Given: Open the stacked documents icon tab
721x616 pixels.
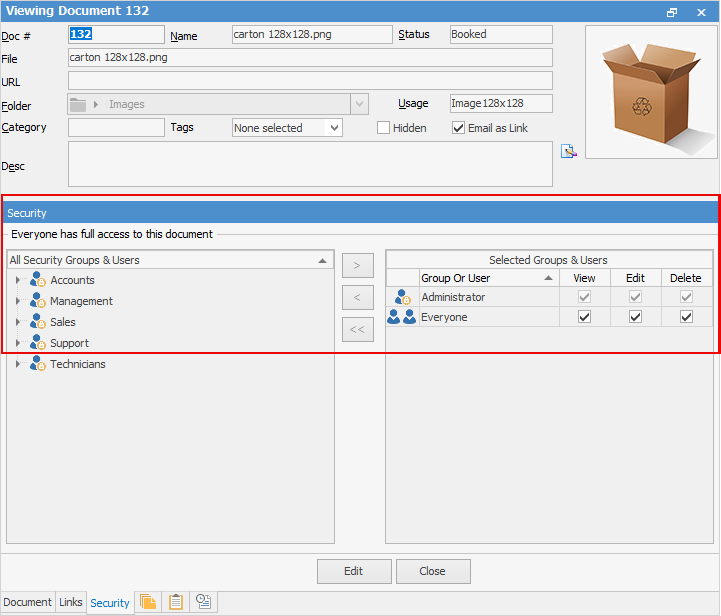Looking at the screenshot, I should click(148, 602).
